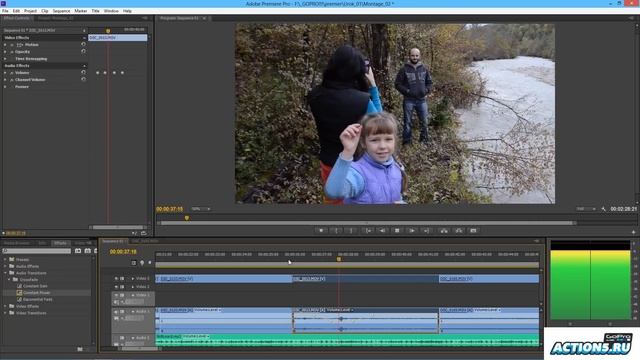640x360 pixels.
Task: Toggle the Channel Volume fx switch
Action: [x=12, y=80]
